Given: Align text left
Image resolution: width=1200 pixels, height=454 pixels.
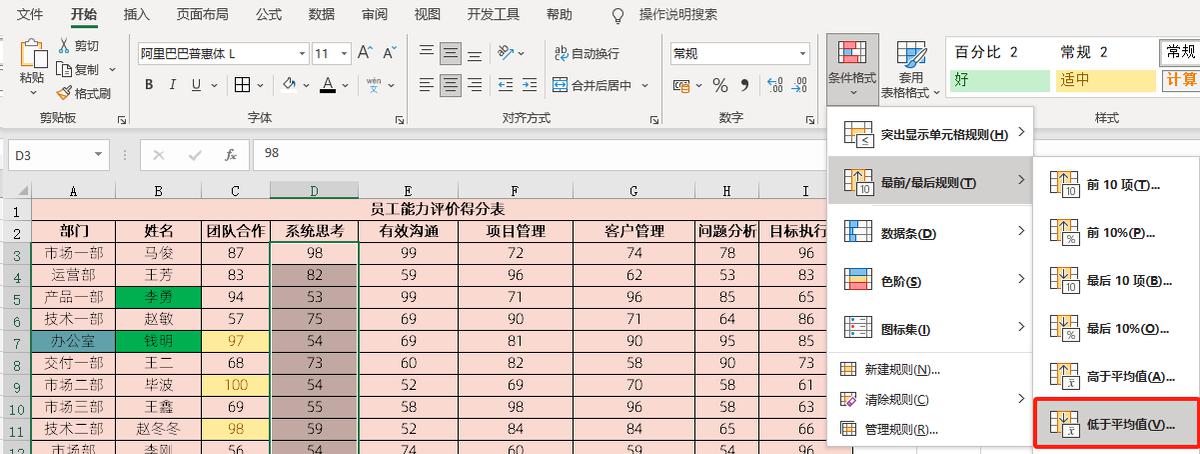Looking at the screenshot, I should (x=427, y=85).
